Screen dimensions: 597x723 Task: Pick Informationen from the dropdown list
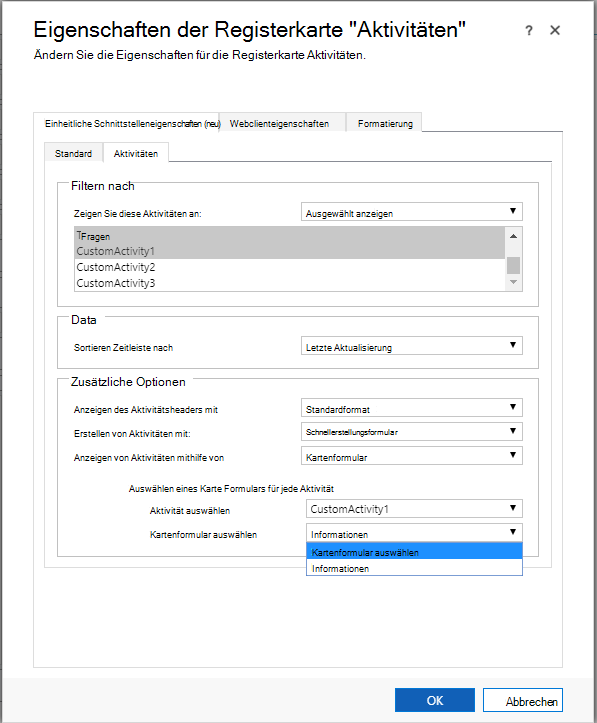click(414, 568)
